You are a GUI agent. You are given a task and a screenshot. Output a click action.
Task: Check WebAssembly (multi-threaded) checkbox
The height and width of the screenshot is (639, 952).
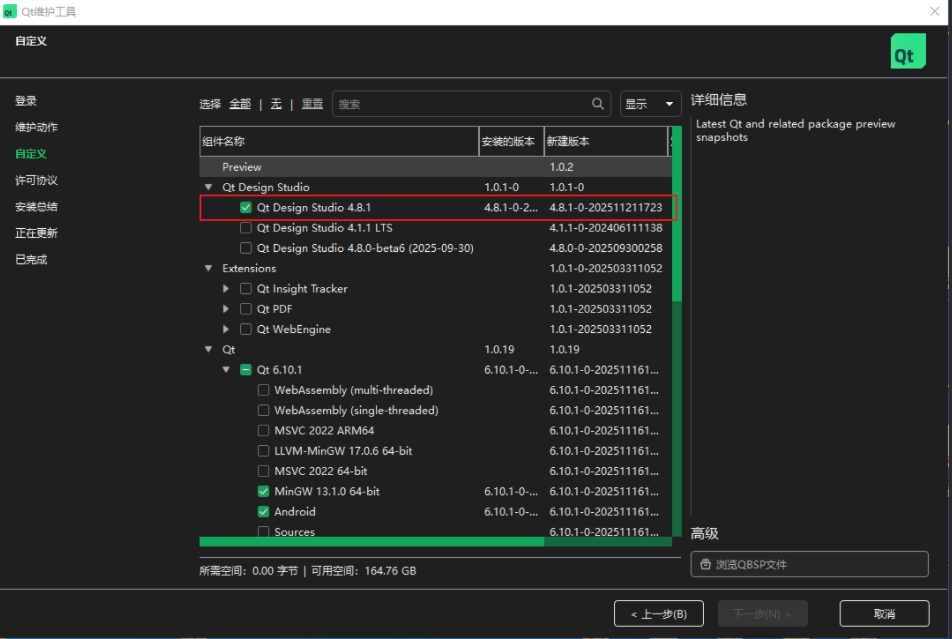point(263,390)
